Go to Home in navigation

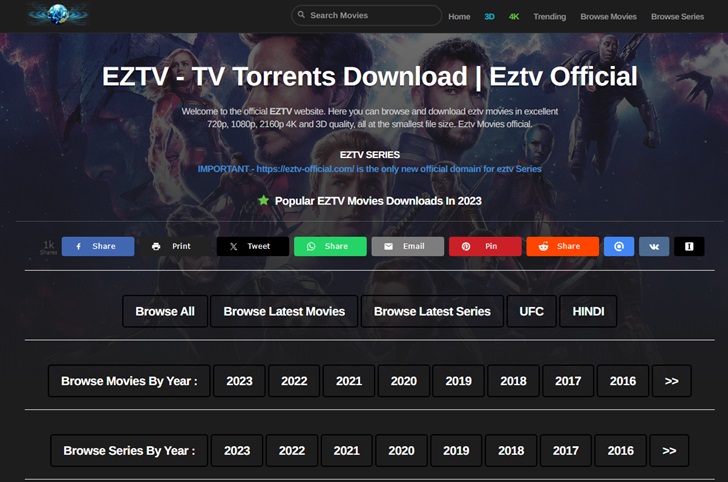[459, 17]
